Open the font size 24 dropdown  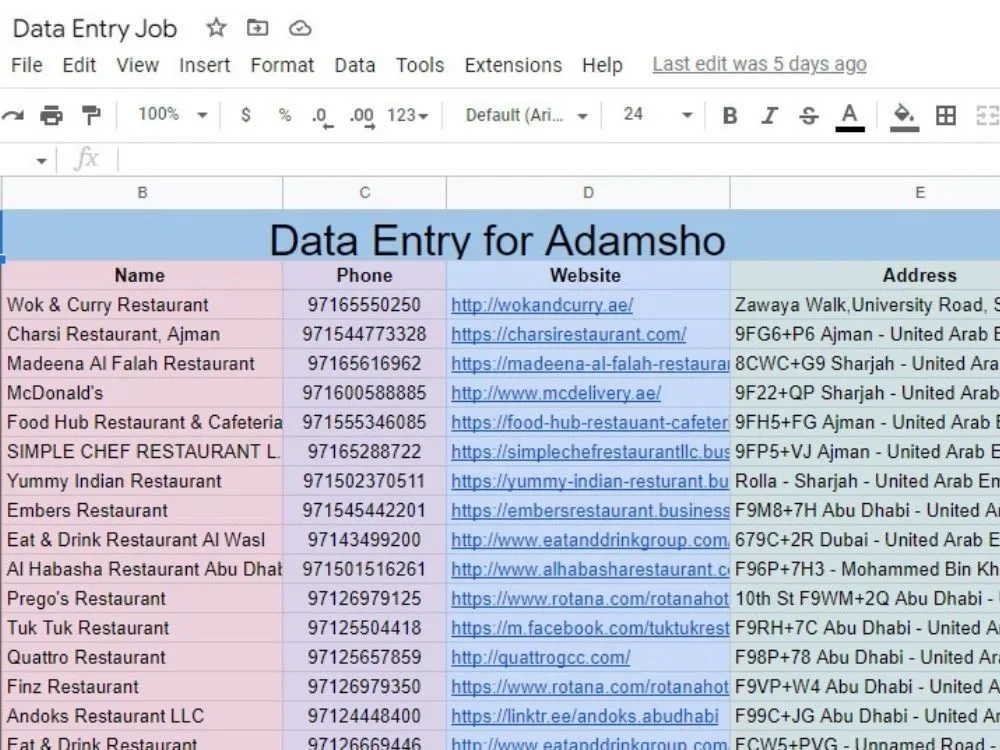[x=658, y=115]
